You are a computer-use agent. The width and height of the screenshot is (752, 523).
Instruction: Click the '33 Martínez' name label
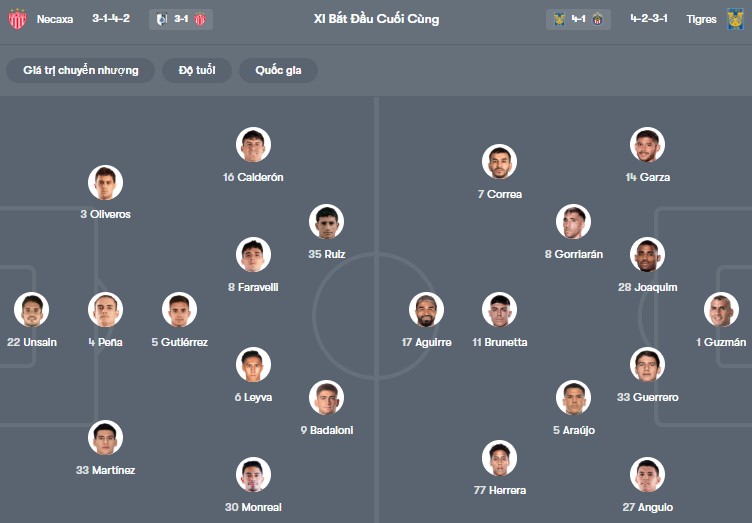(x=105, y=470)
